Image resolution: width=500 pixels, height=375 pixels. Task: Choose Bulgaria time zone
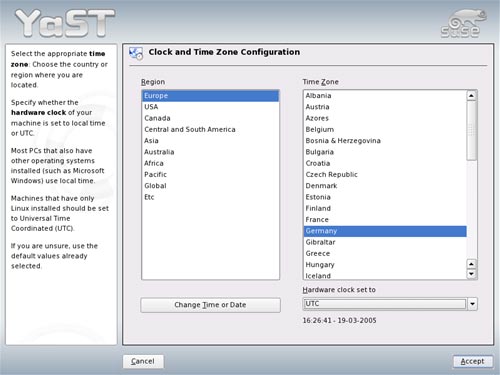[x=385, y=152]
